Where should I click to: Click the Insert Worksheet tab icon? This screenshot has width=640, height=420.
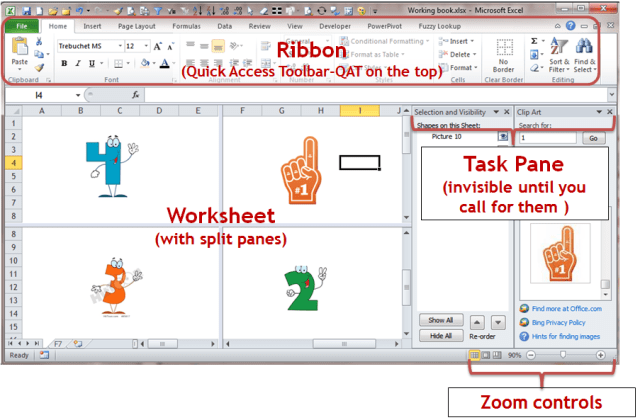point(78,344)
